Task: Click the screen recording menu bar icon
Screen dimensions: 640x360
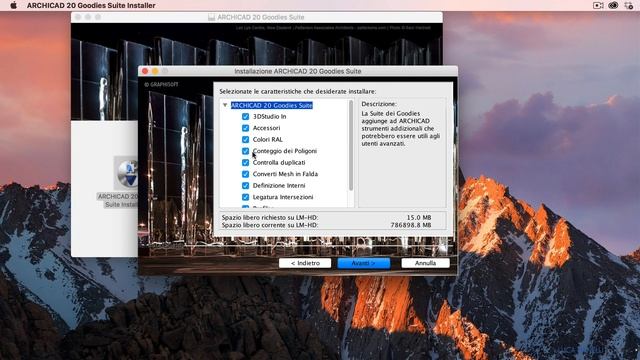Action: 598,5
